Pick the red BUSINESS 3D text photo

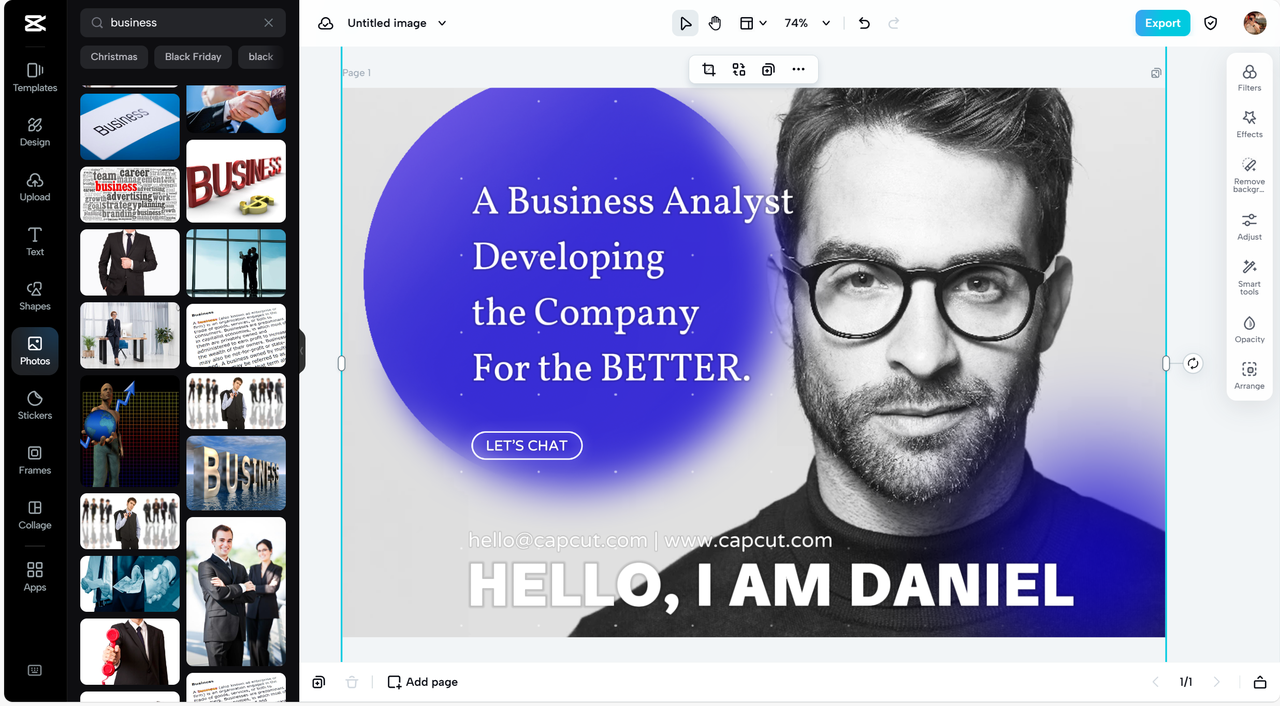[x=236, y=181]
